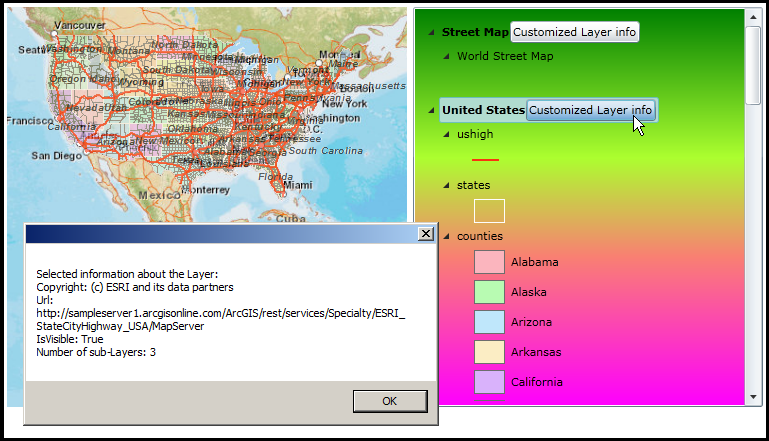This screenshot has width=769, height=441.
Task: Click Miami on the map
Action: (x=297, y=185)
